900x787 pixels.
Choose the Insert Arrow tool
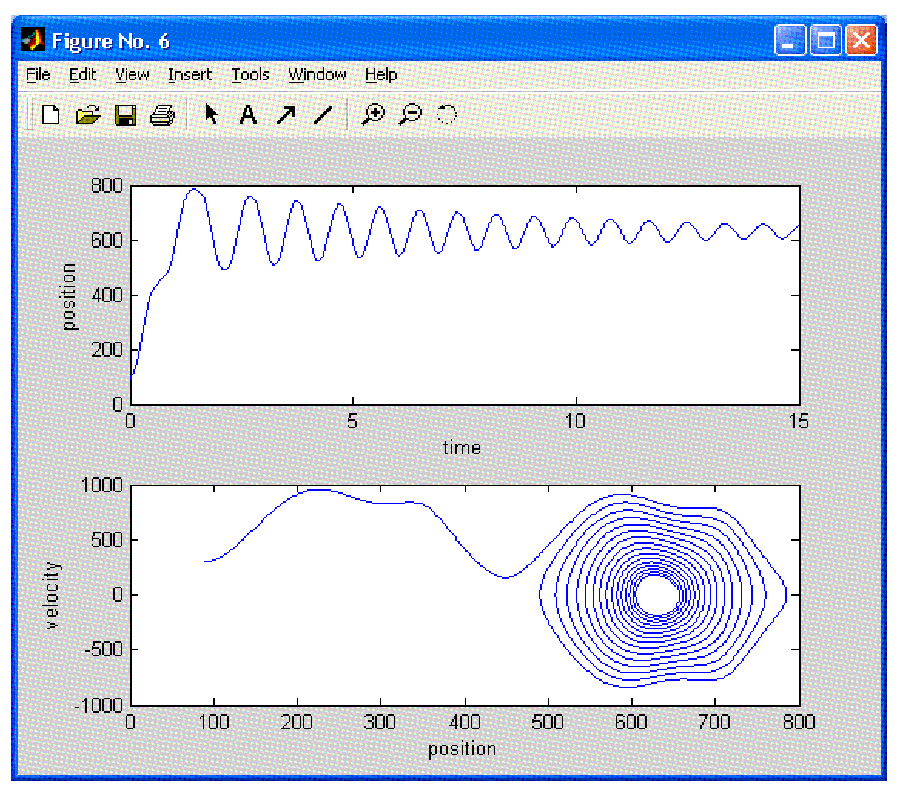click(286, 115)
